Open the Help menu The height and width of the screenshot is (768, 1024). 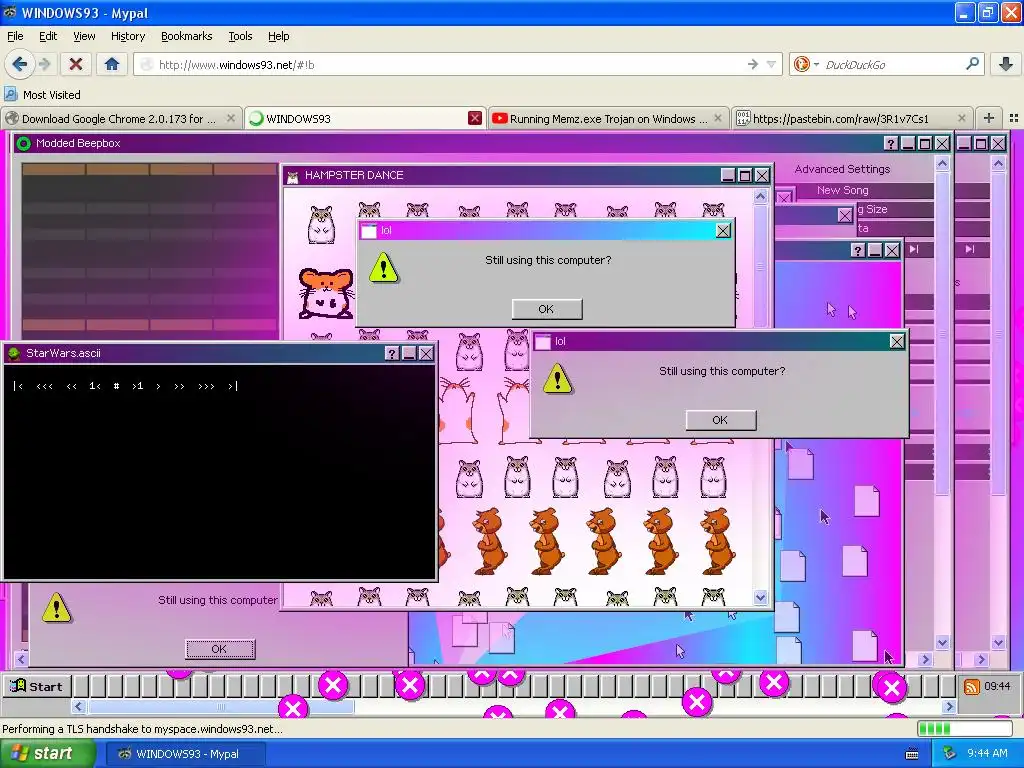pyautogui.click(x=278, y=36)
